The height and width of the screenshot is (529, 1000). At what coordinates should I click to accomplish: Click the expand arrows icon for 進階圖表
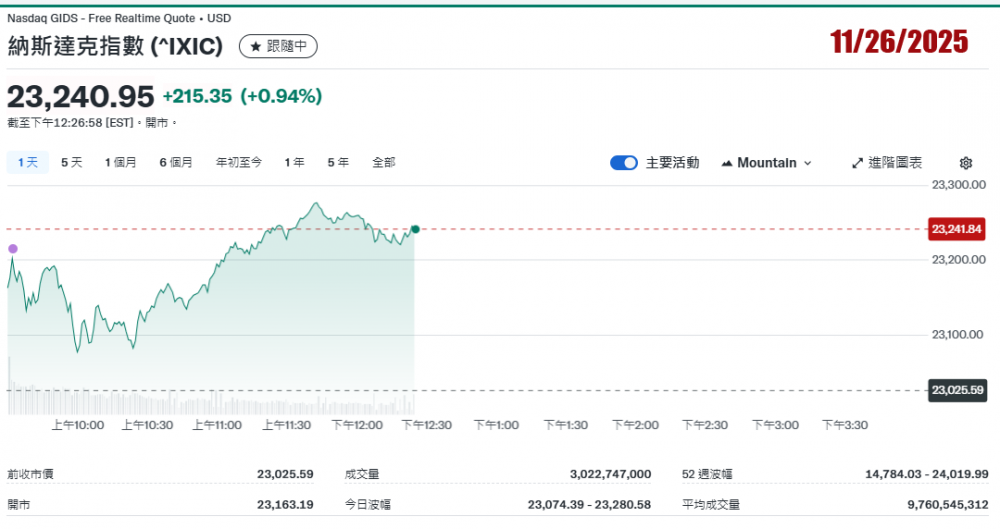click(857, 163)
